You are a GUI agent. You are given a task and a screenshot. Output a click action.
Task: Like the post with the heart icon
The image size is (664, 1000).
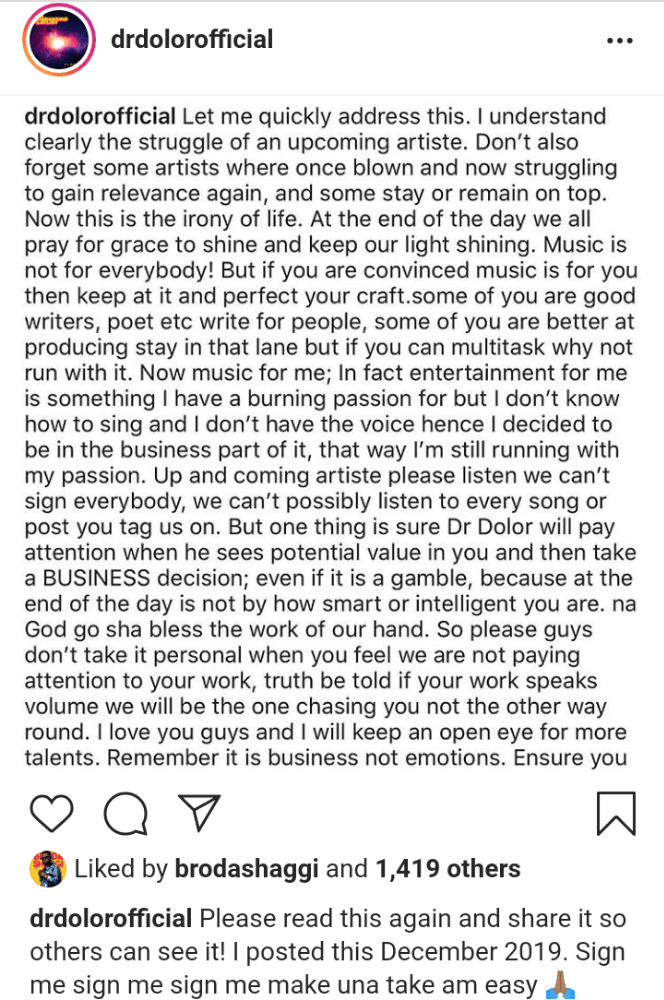pyautogui.click(x=51, y=812)
